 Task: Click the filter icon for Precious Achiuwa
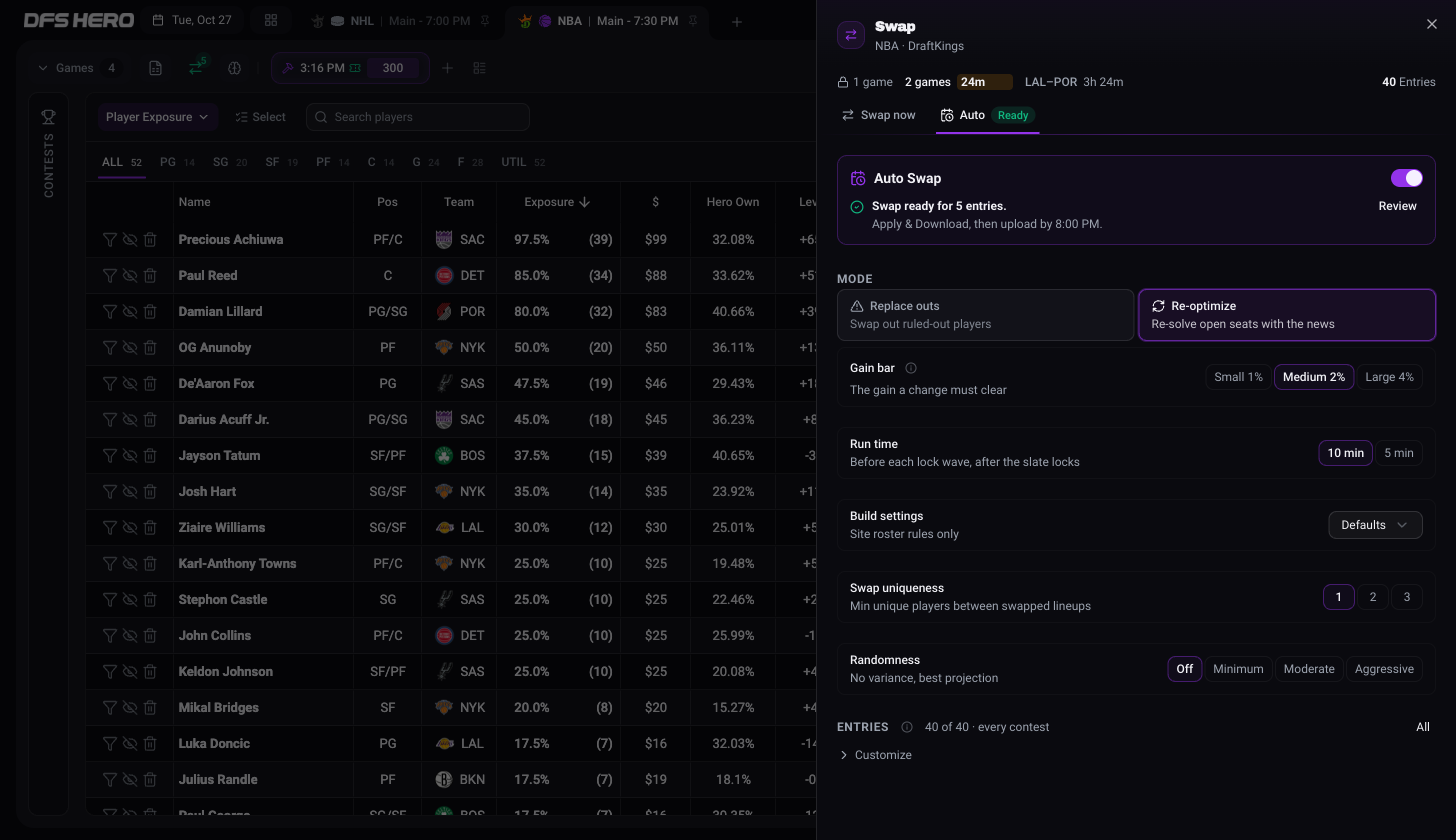(x=110, y=240)
